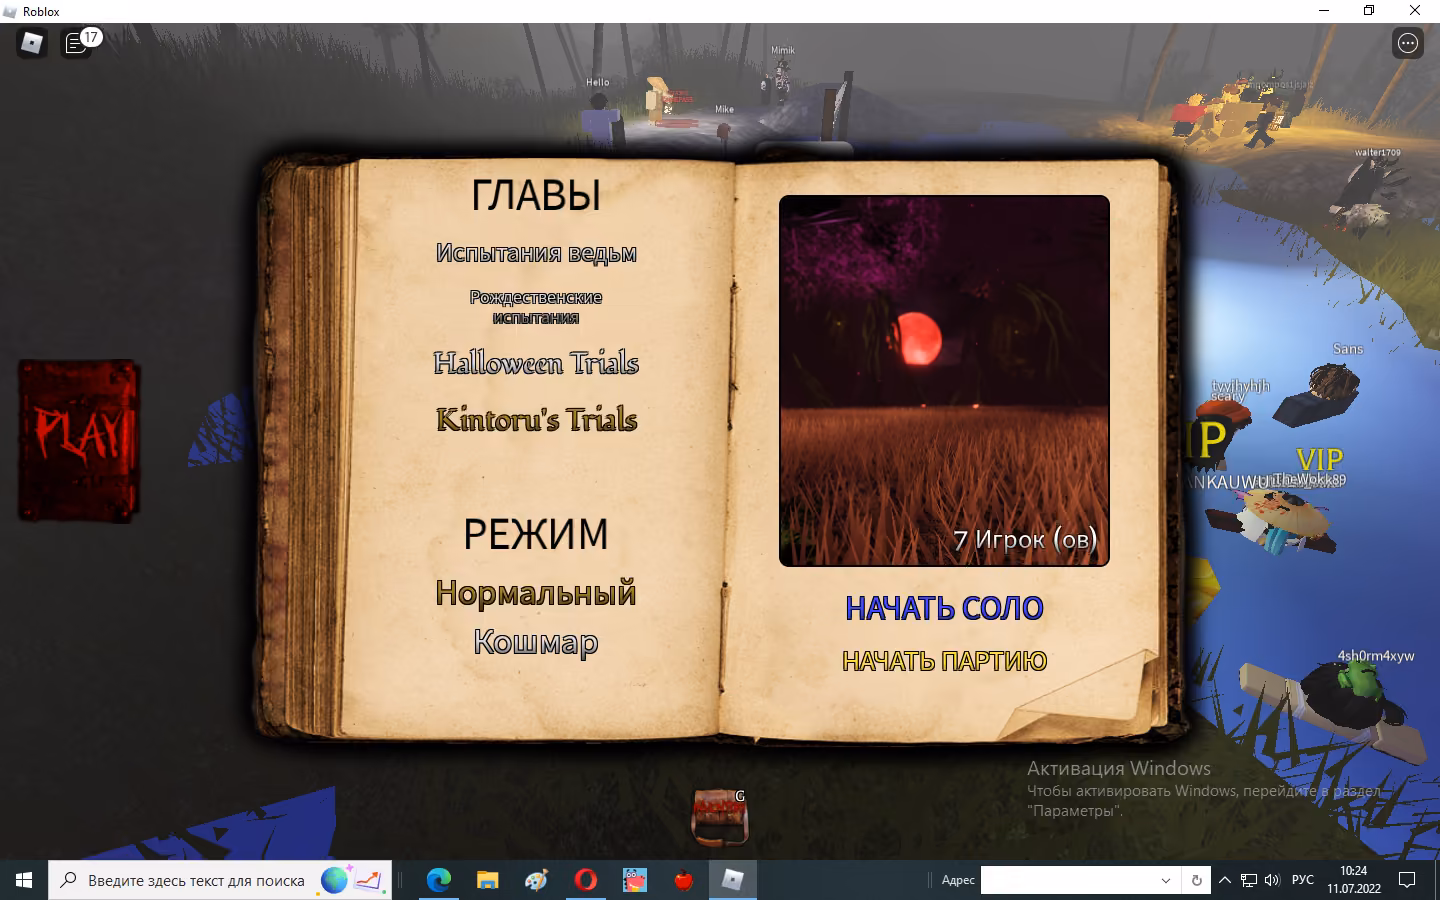This screenshot has width=1440, height=900.
Task: Open the paint palette app in taskbar
Action: point(537,880)
